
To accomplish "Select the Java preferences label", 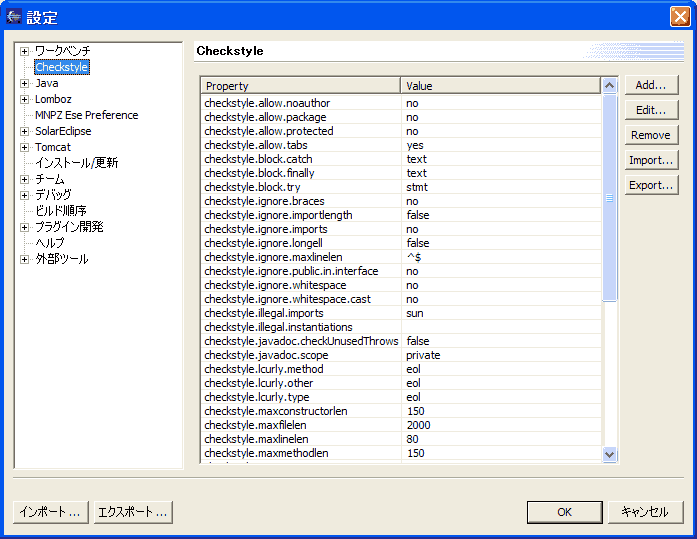I will 47,84.
